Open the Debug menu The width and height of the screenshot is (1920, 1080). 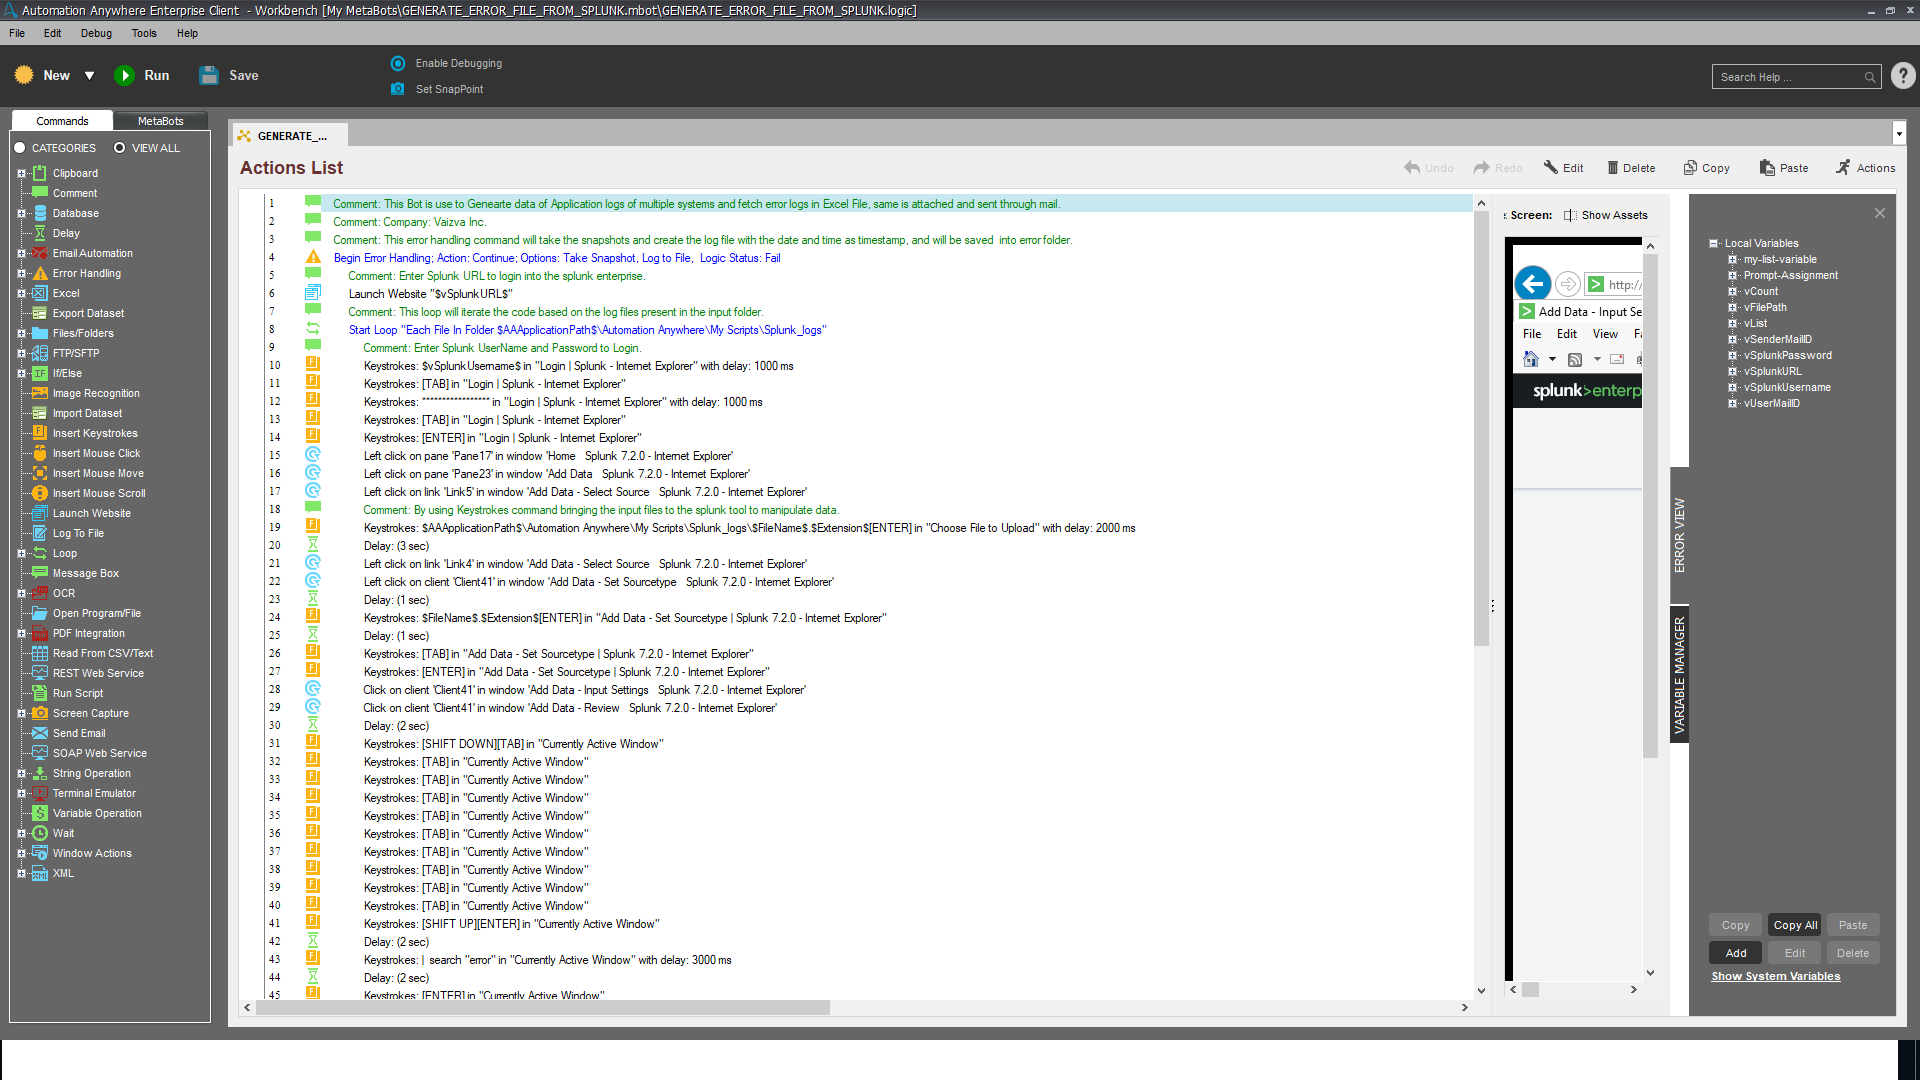pyautogui.click(x=96, y=33)
